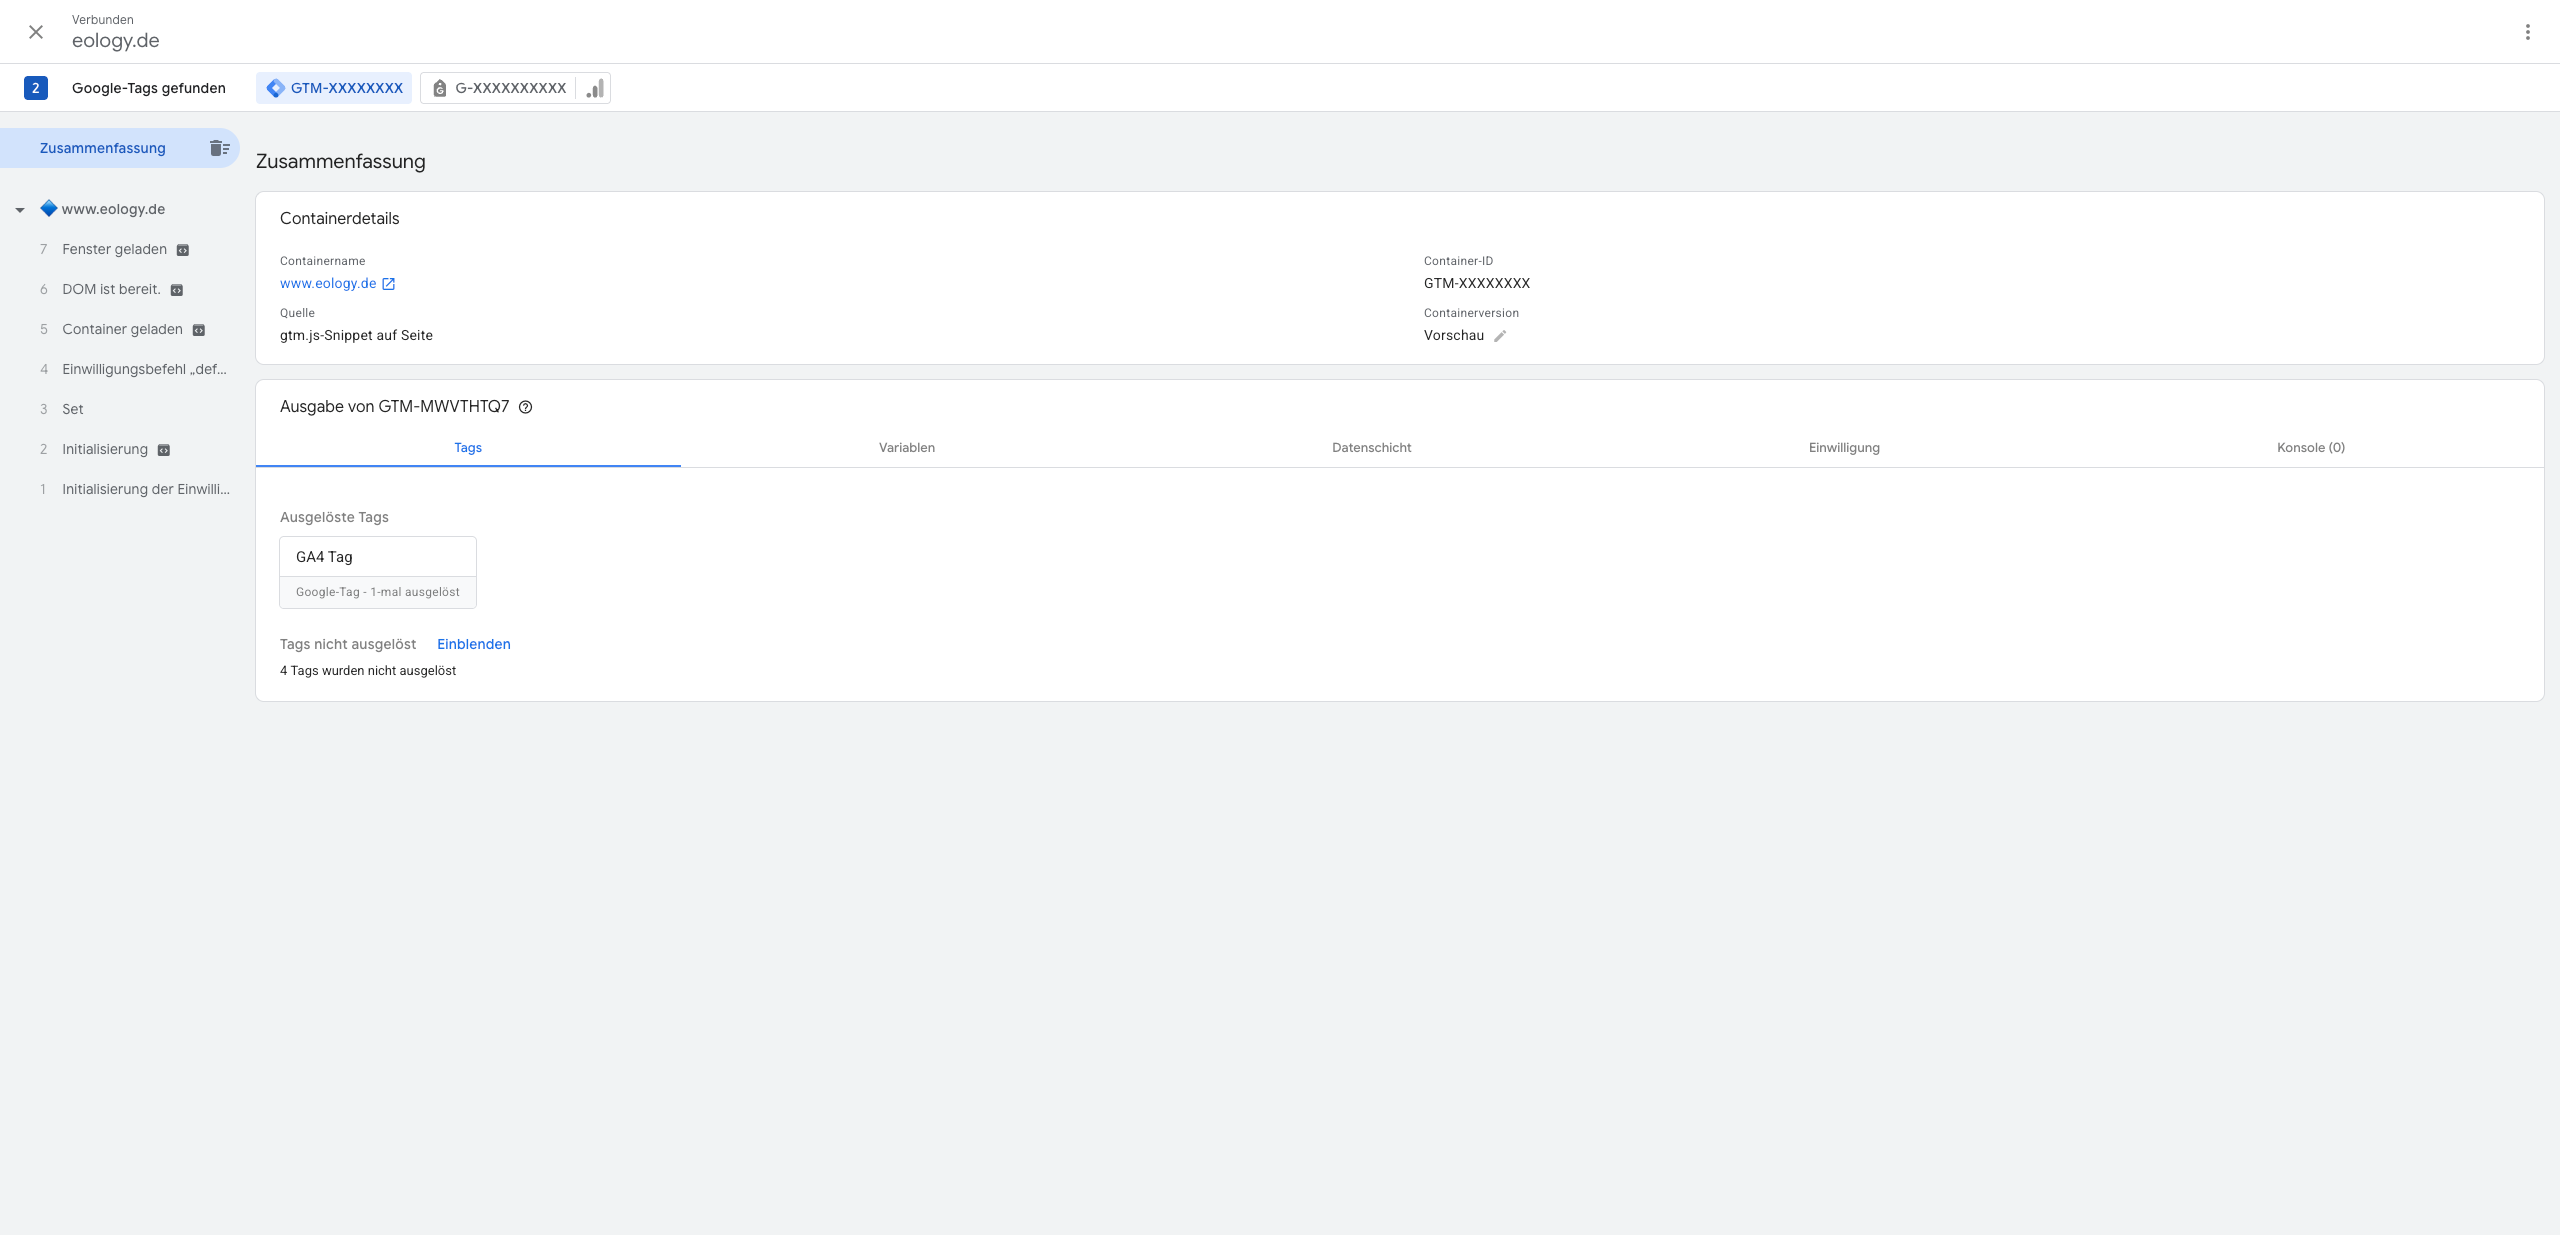The width and height of the screenshot is (2560, 1235).
Task: Click the signal bars icon beside G-XXXXXXXXXX
Action: pos(595,88)
